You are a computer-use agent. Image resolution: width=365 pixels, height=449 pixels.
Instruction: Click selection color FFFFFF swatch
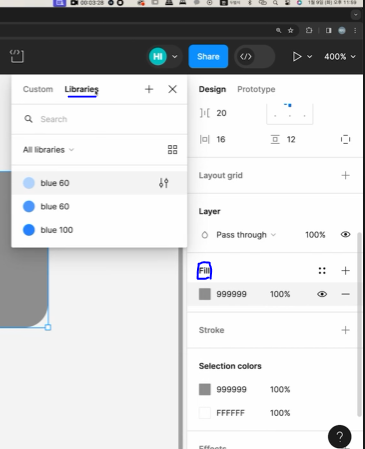coord(205,413)
